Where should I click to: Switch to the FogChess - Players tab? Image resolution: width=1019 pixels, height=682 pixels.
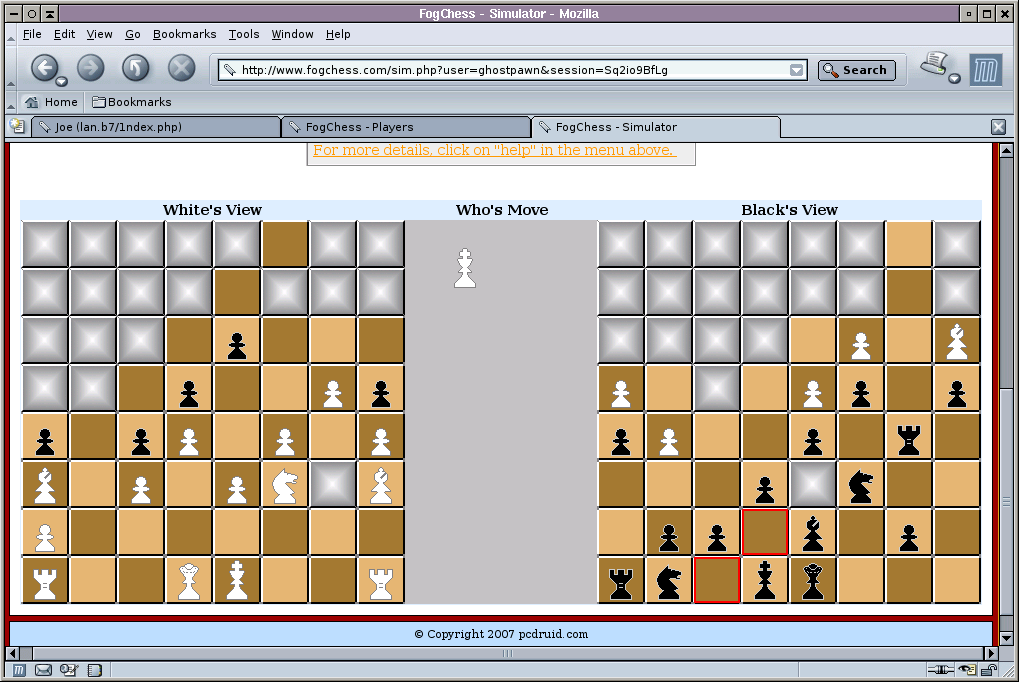(x=405, y=127)
